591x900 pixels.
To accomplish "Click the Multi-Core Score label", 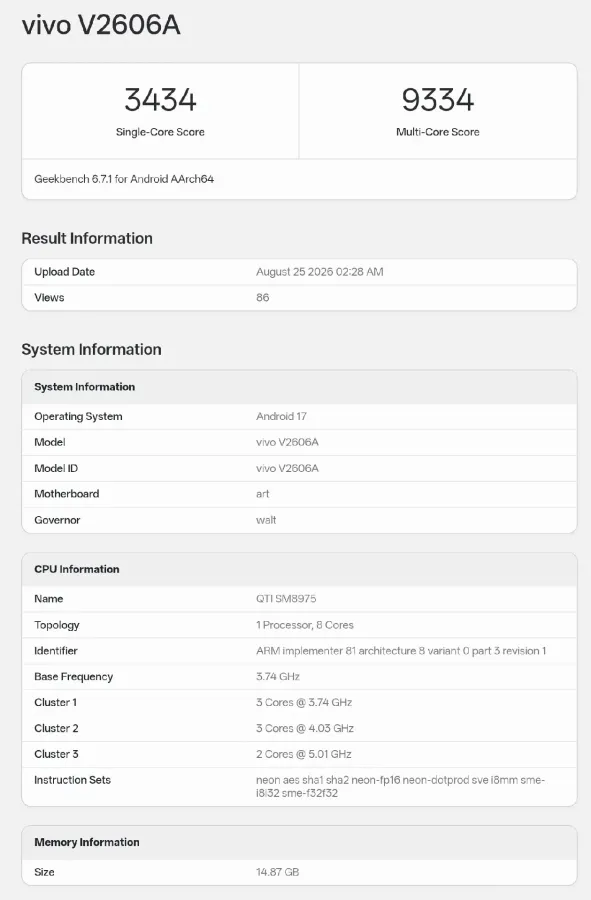I will click(x=438, y=132).
